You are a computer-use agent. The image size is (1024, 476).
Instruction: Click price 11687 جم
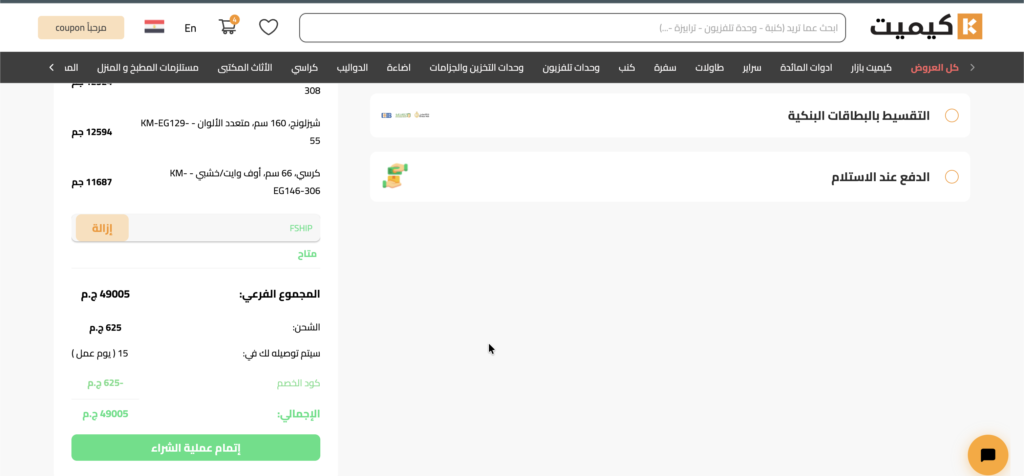tap(92, 182)
